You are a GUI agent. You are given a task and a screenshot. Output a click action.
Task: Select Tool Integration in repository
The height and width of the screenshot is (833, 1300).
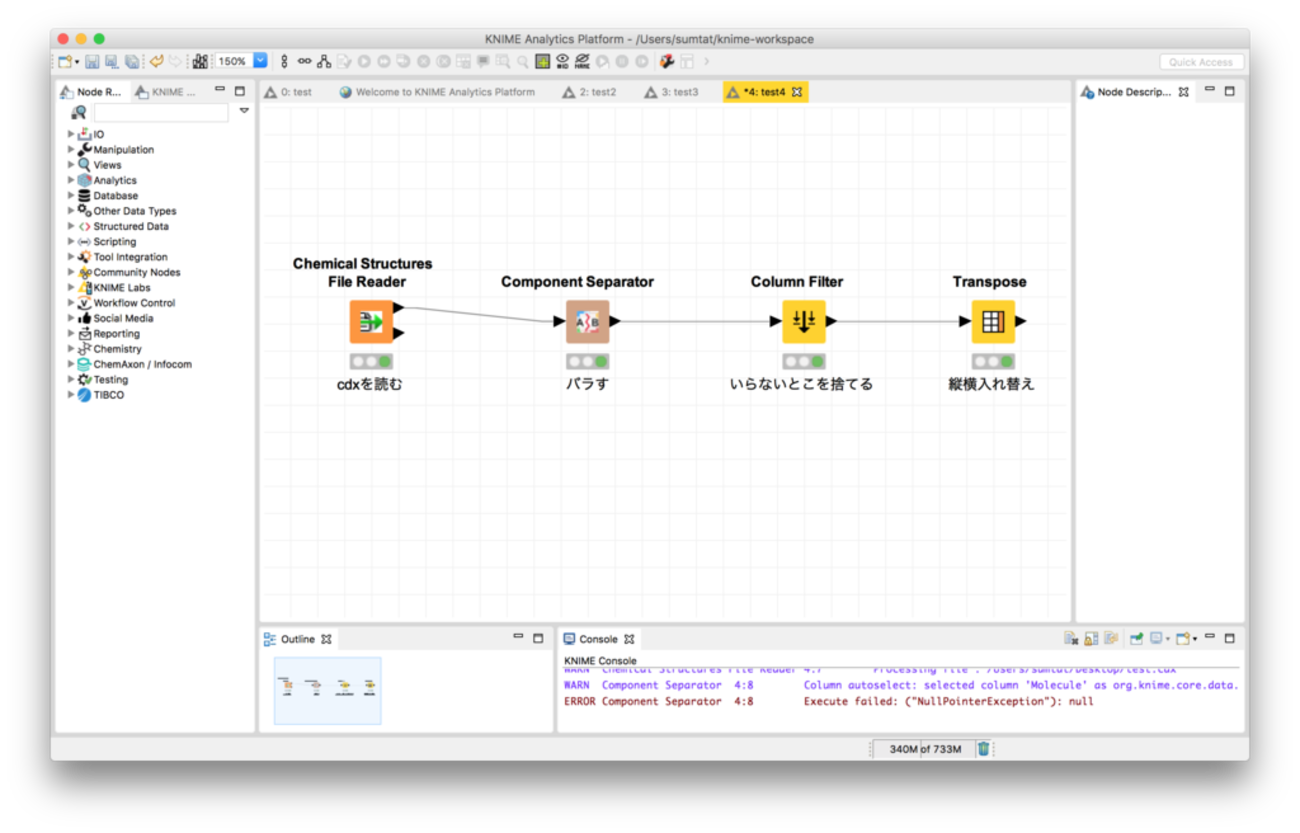coord(131,257)
